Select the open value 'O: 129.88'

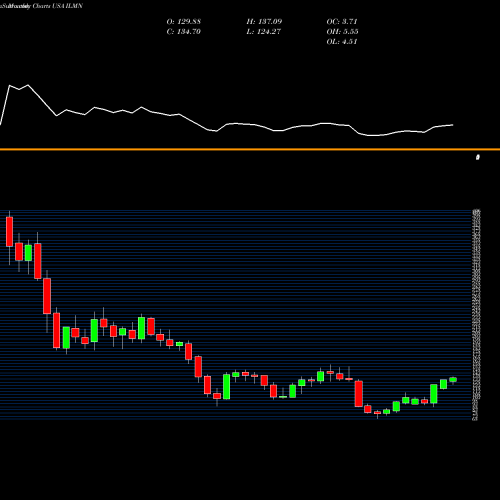click(x=184, y=22)
